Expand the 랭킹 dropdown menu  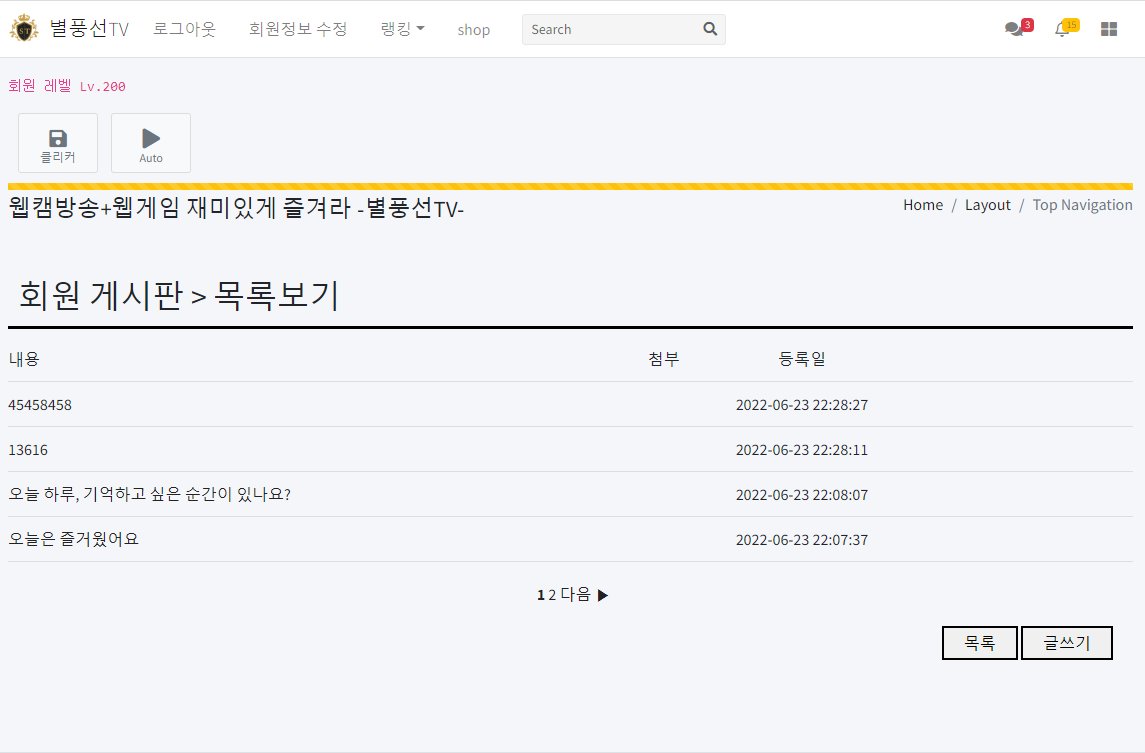click(x=402, y=29)
